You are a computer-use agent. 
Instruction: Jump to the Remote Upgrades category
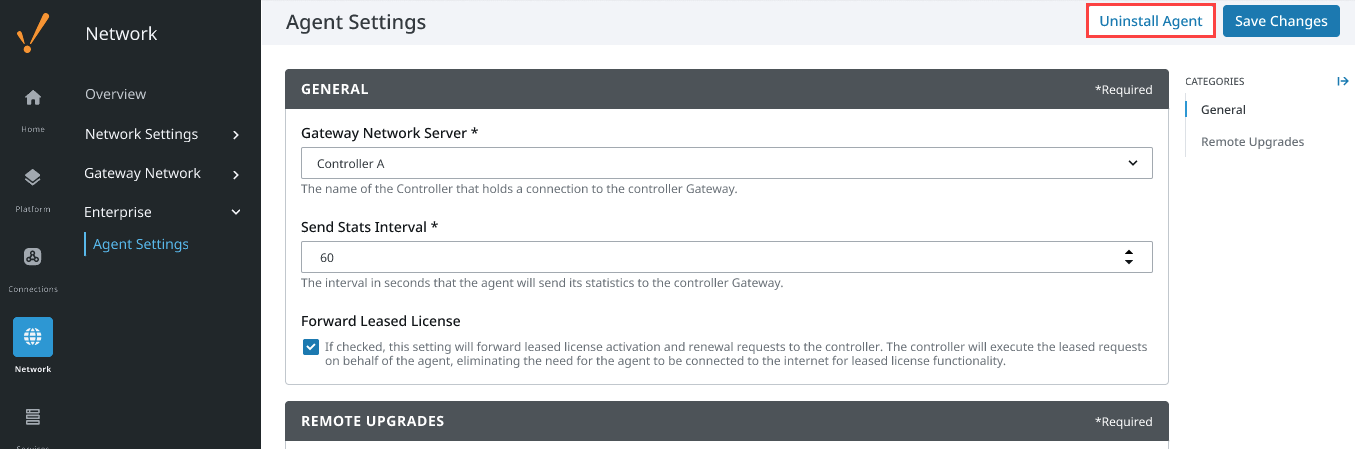[1252, 142]
